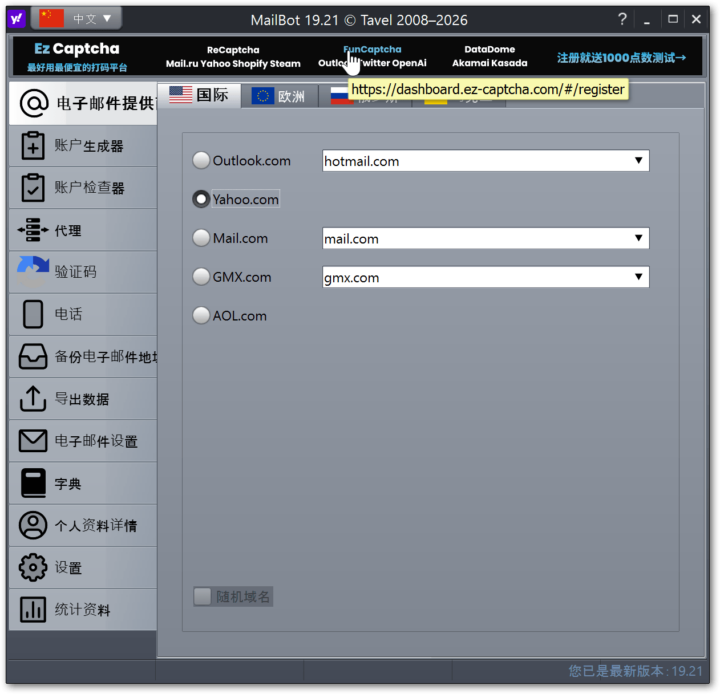Open the 统计资料 bar chart icon
Screen dimensions: 720x694
33,609
